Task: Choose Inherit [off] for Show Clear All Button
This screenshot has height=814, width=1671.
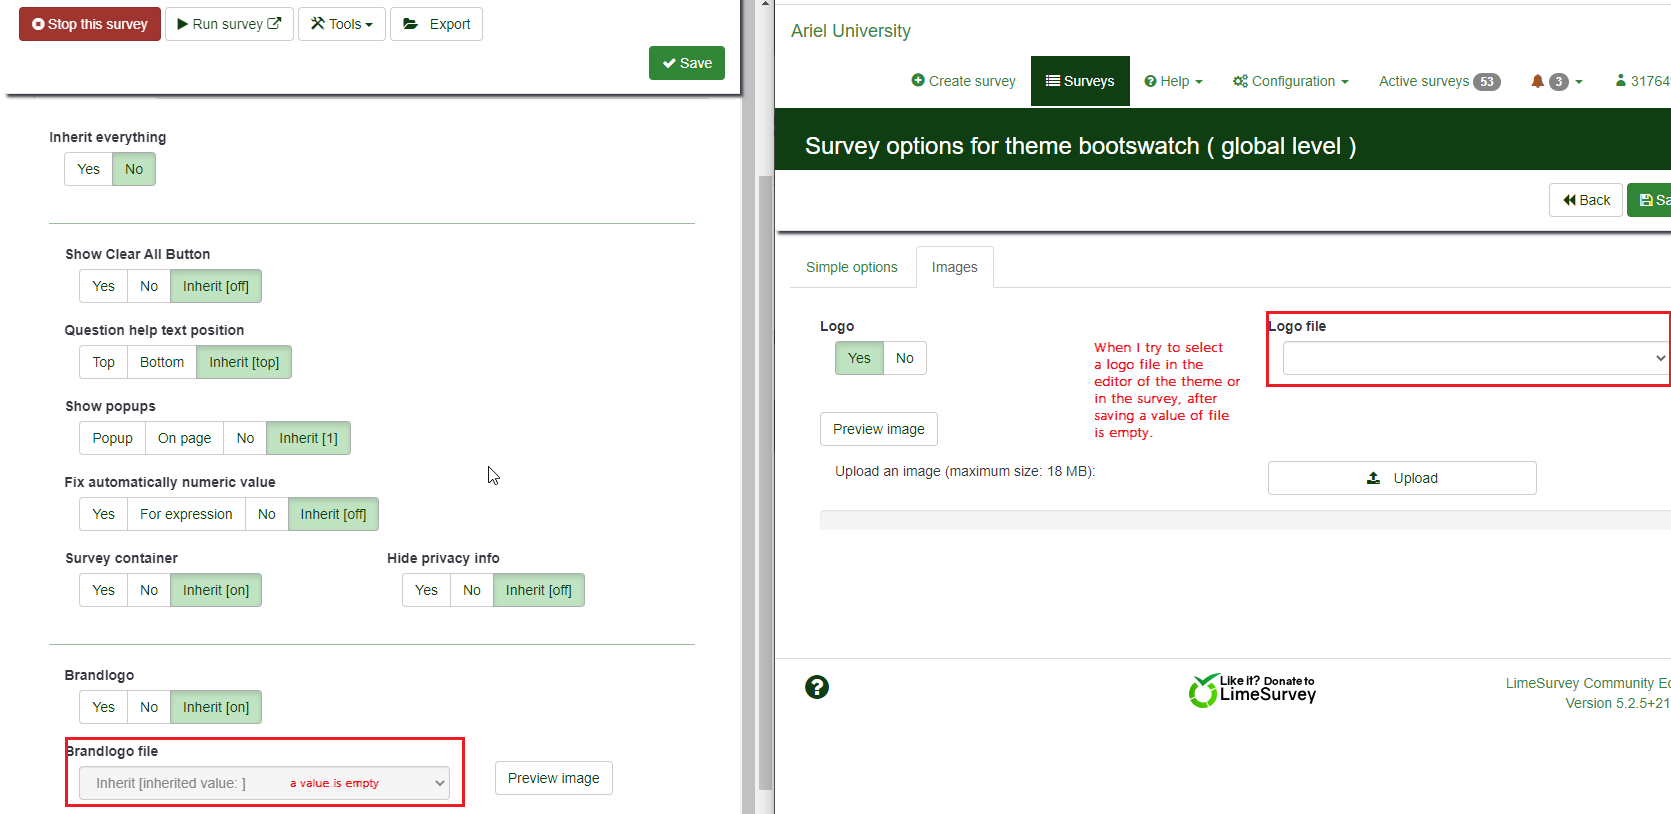Action: [216, 286]
